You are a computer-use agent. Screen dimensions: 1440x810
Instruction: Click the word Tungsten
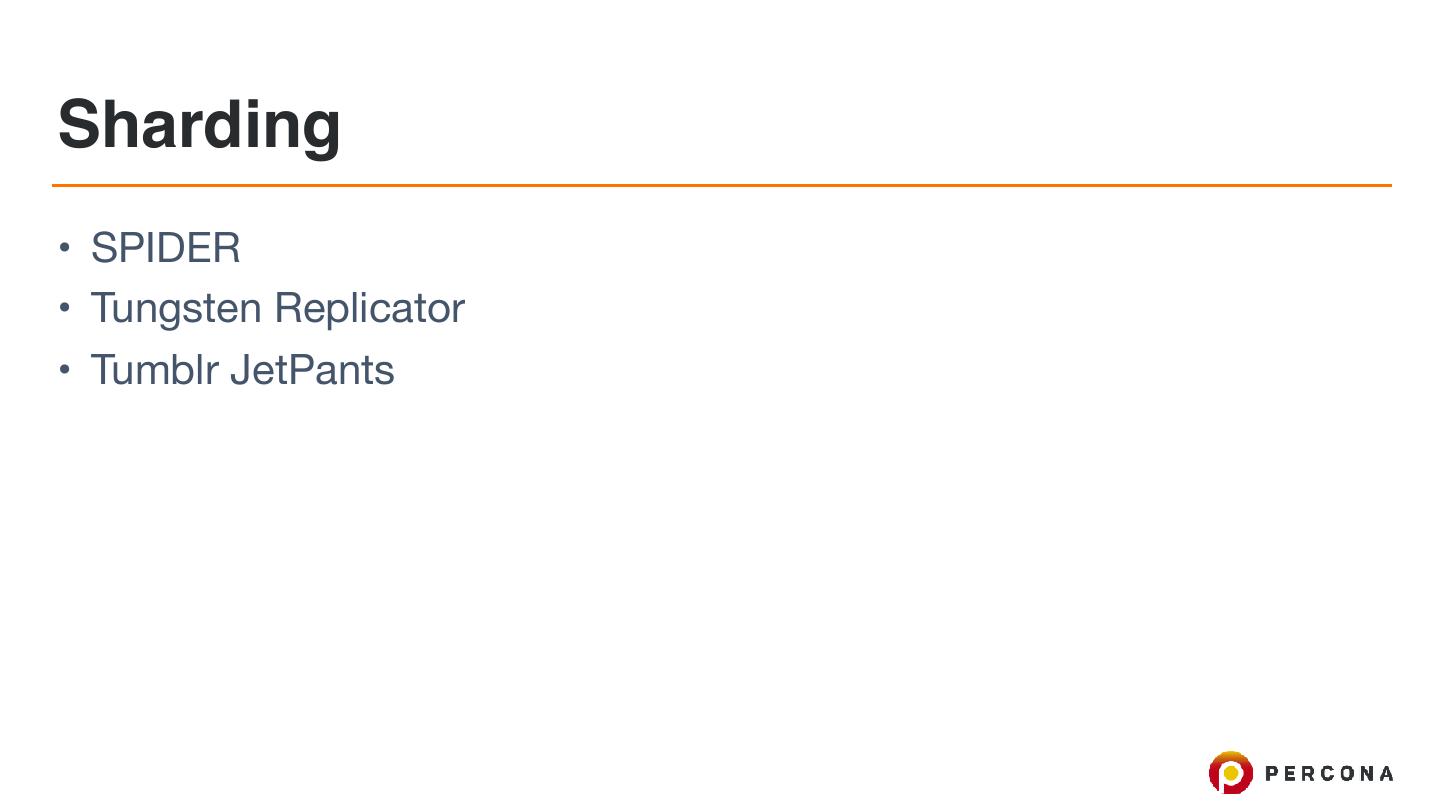coord(175,309)
